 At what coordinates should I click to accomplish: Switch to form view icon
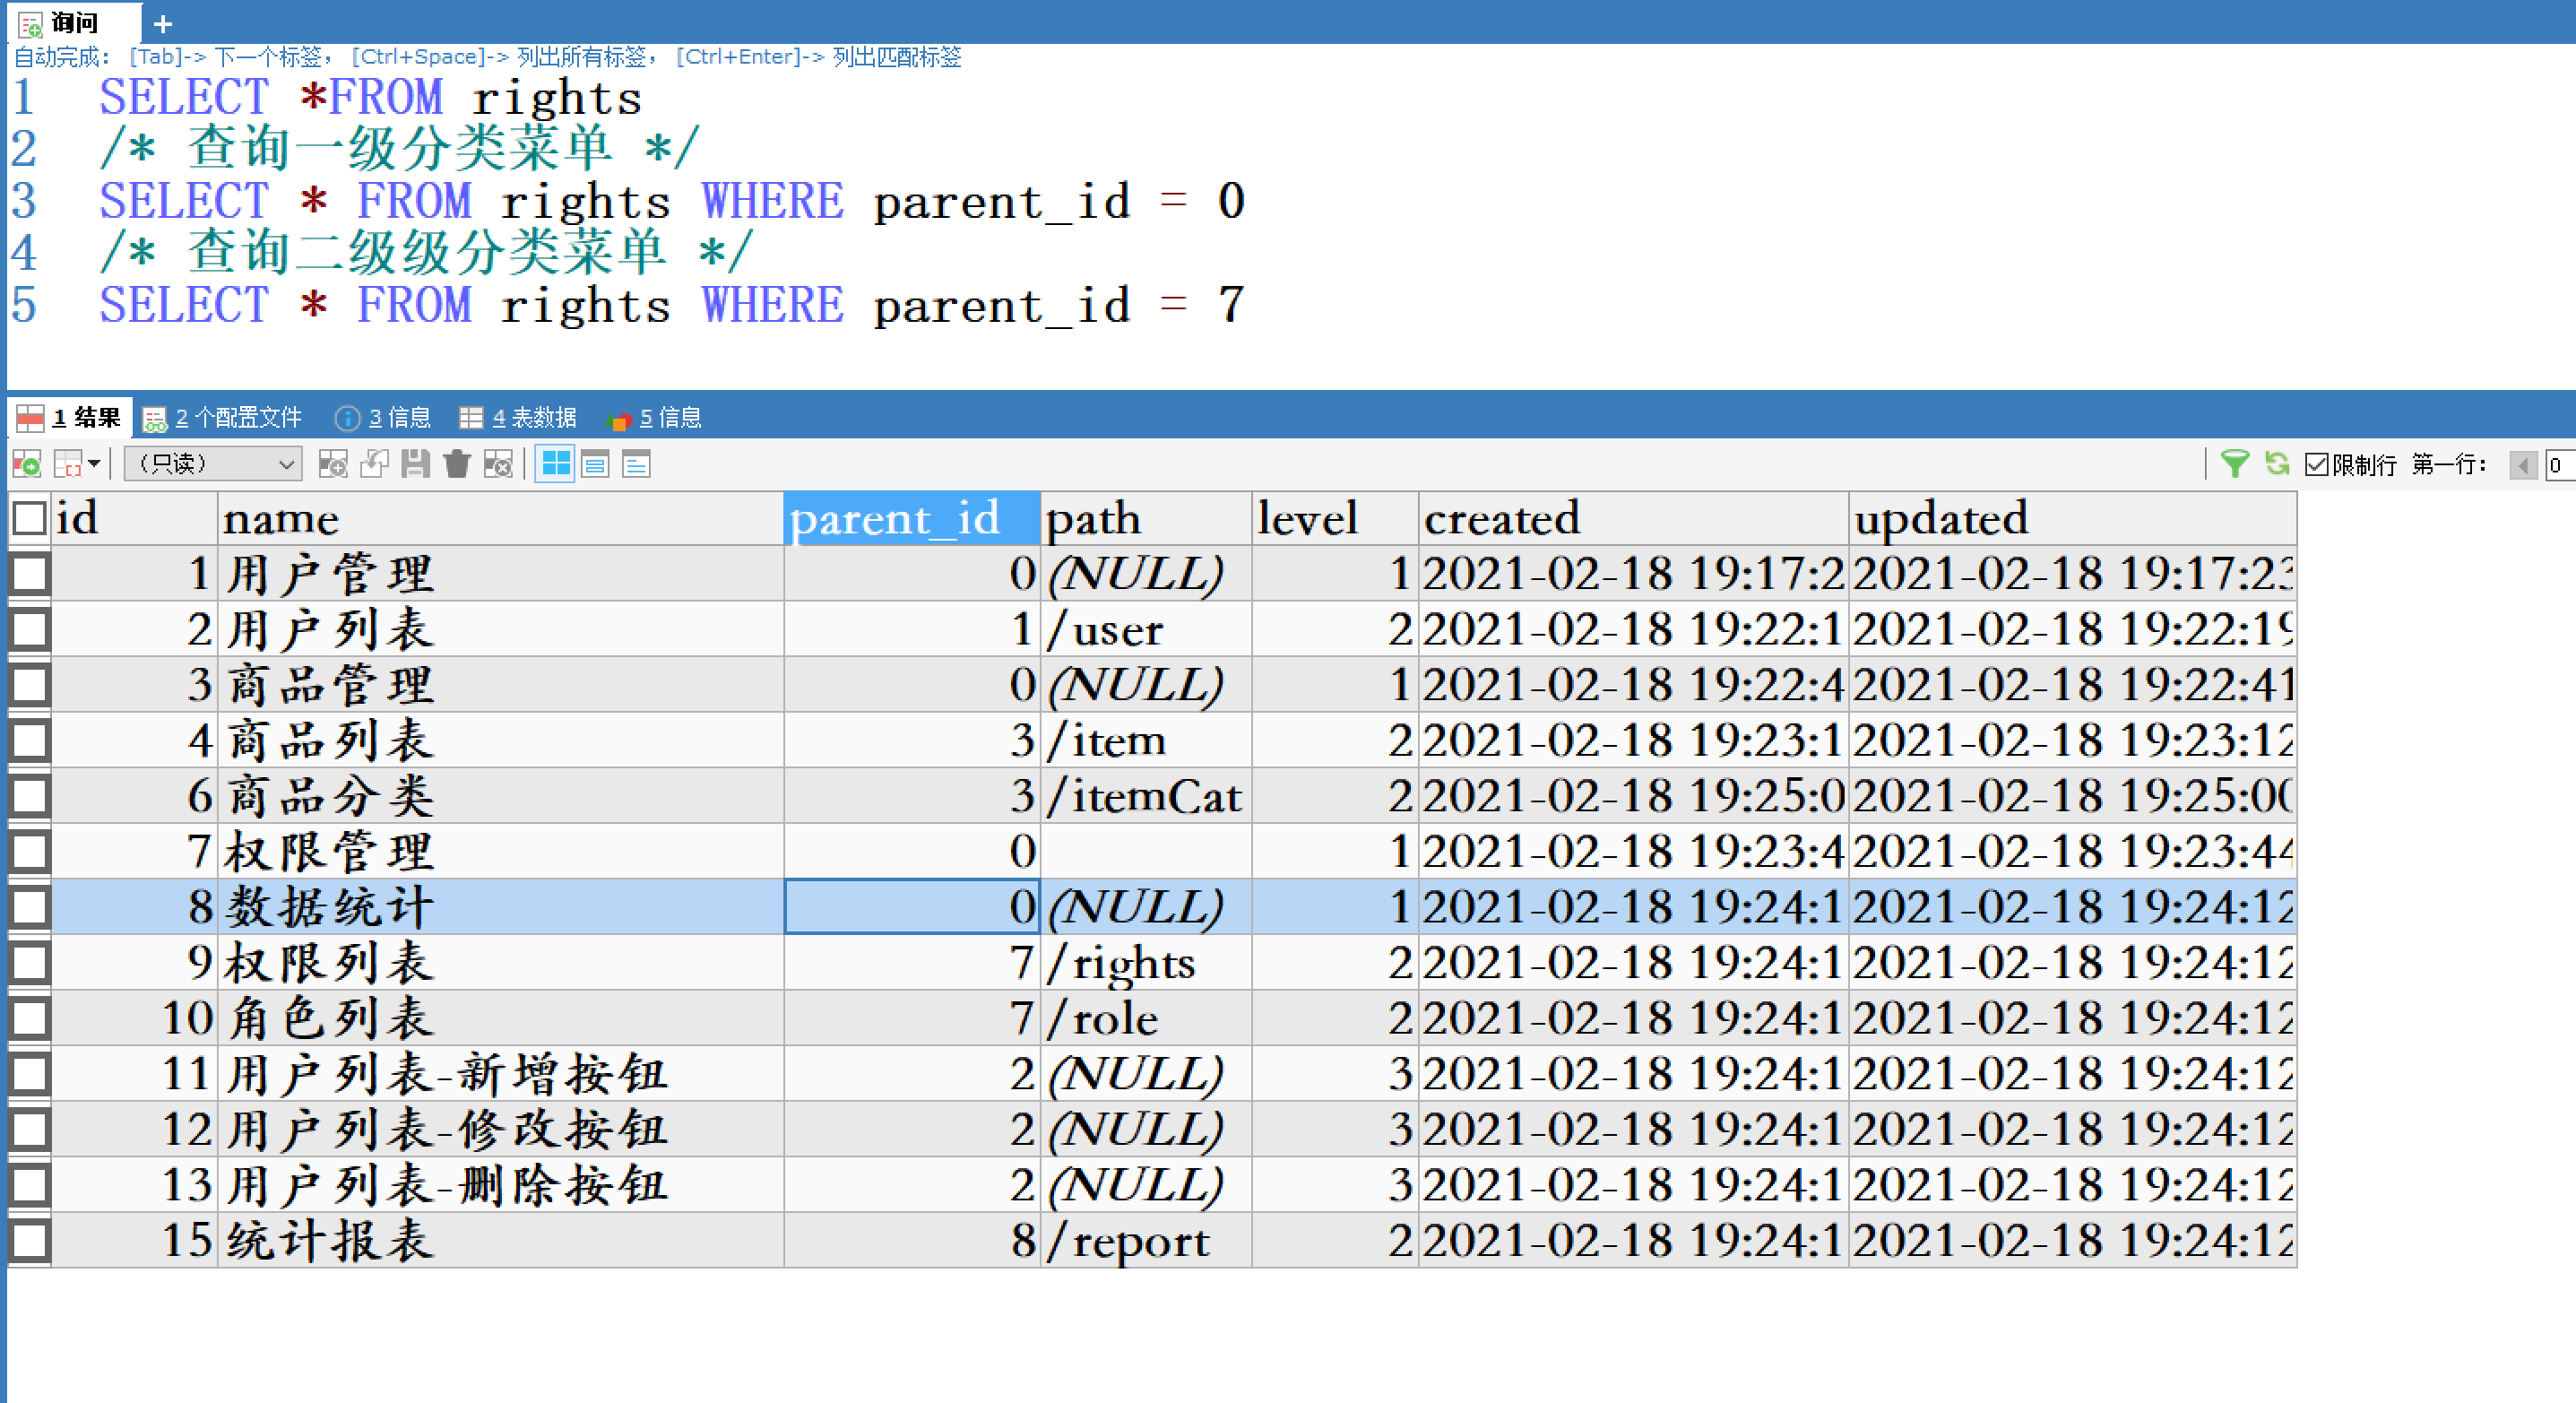595,464
